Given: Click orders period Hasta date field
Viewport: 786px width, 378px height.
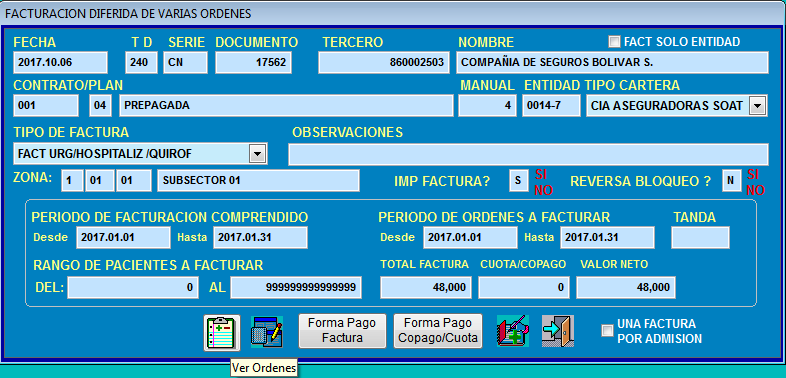Looking at the screenshot, I should pyautogui.click(x=608, y=238).
